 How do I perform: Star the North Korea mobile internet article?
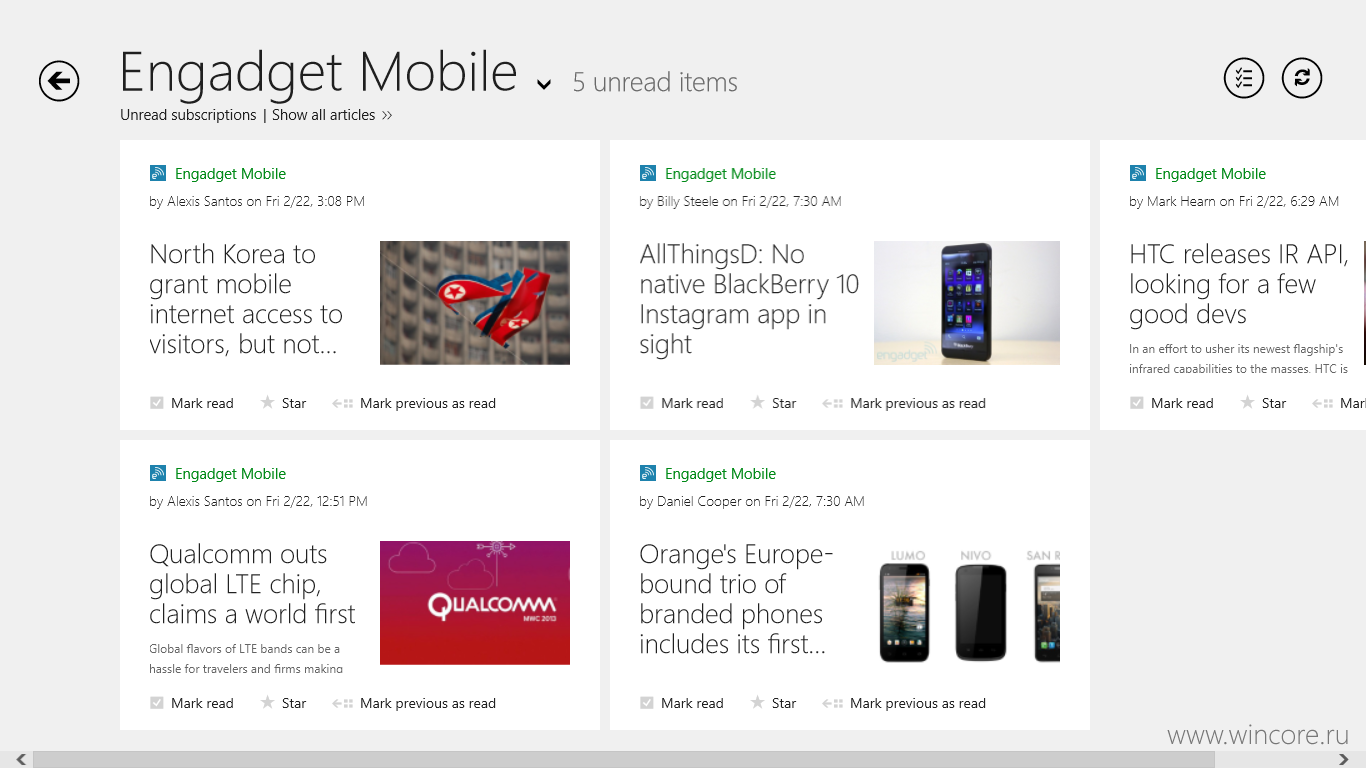click(x=283, y=403)
